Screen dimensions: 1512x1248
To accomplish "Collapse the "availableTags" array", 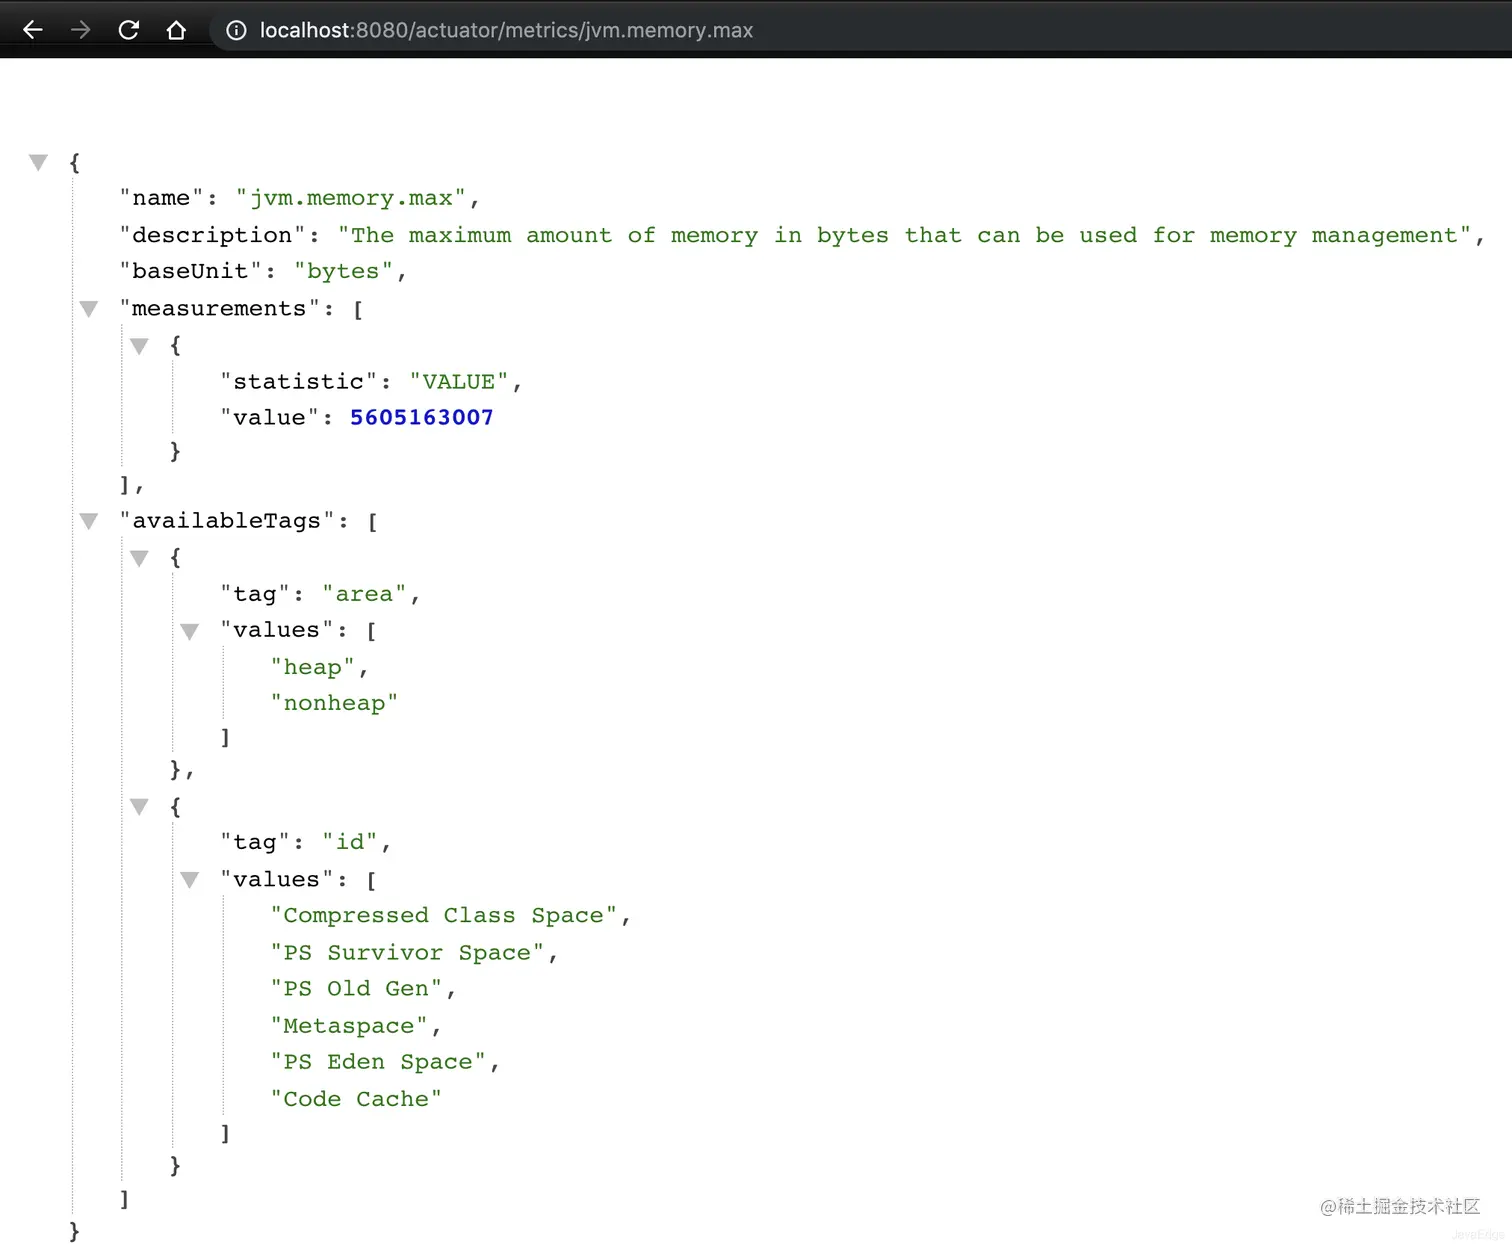I will click(x=89, y=521).
